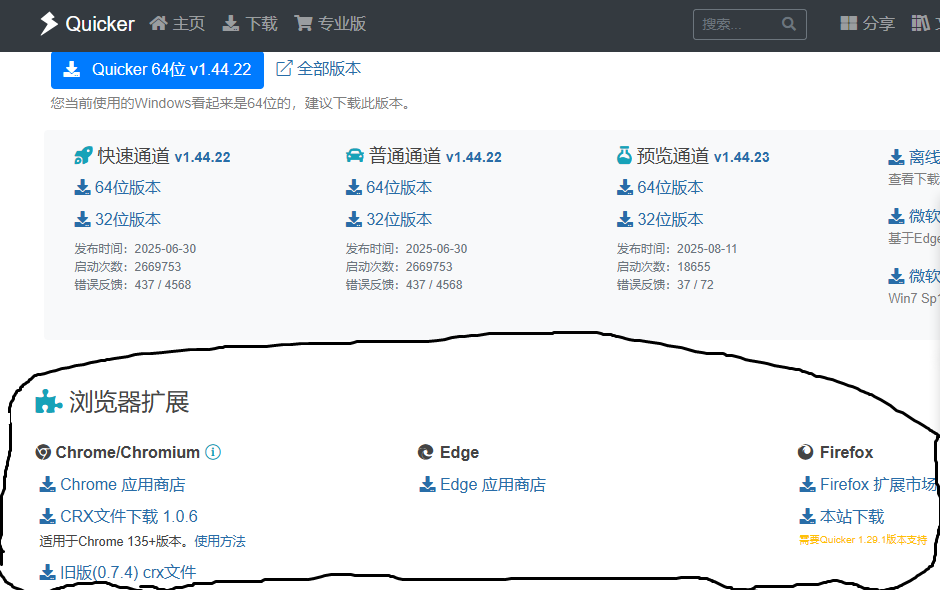The image size is (940, 590).
Task: Click the Edge browser logo icon
Action: click(426, 452)
